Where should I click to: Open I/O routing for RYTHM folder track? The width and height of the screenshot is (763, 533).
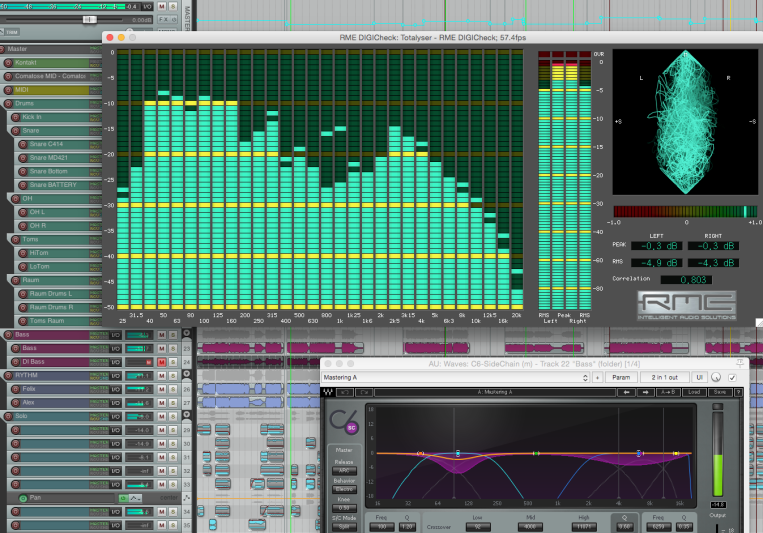pyautogui.click(x=115, y=376)
